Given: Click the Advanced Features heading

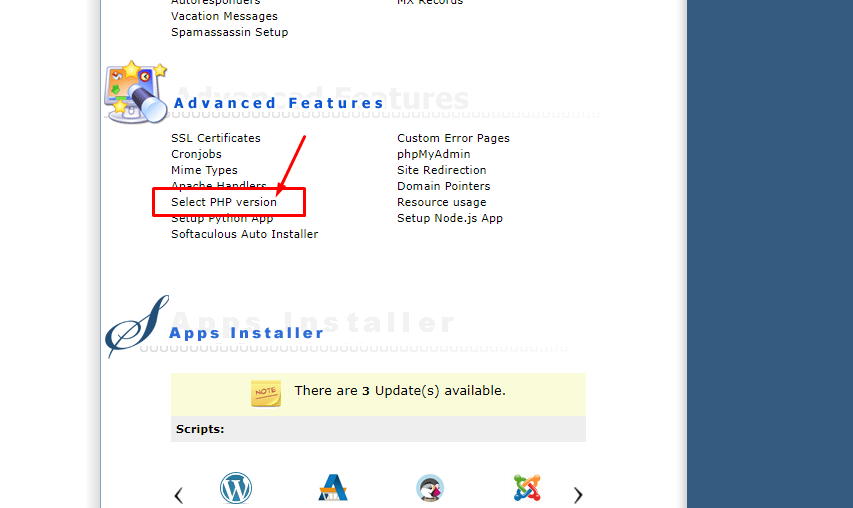Looking at the screenshot, I should (279, 103).
